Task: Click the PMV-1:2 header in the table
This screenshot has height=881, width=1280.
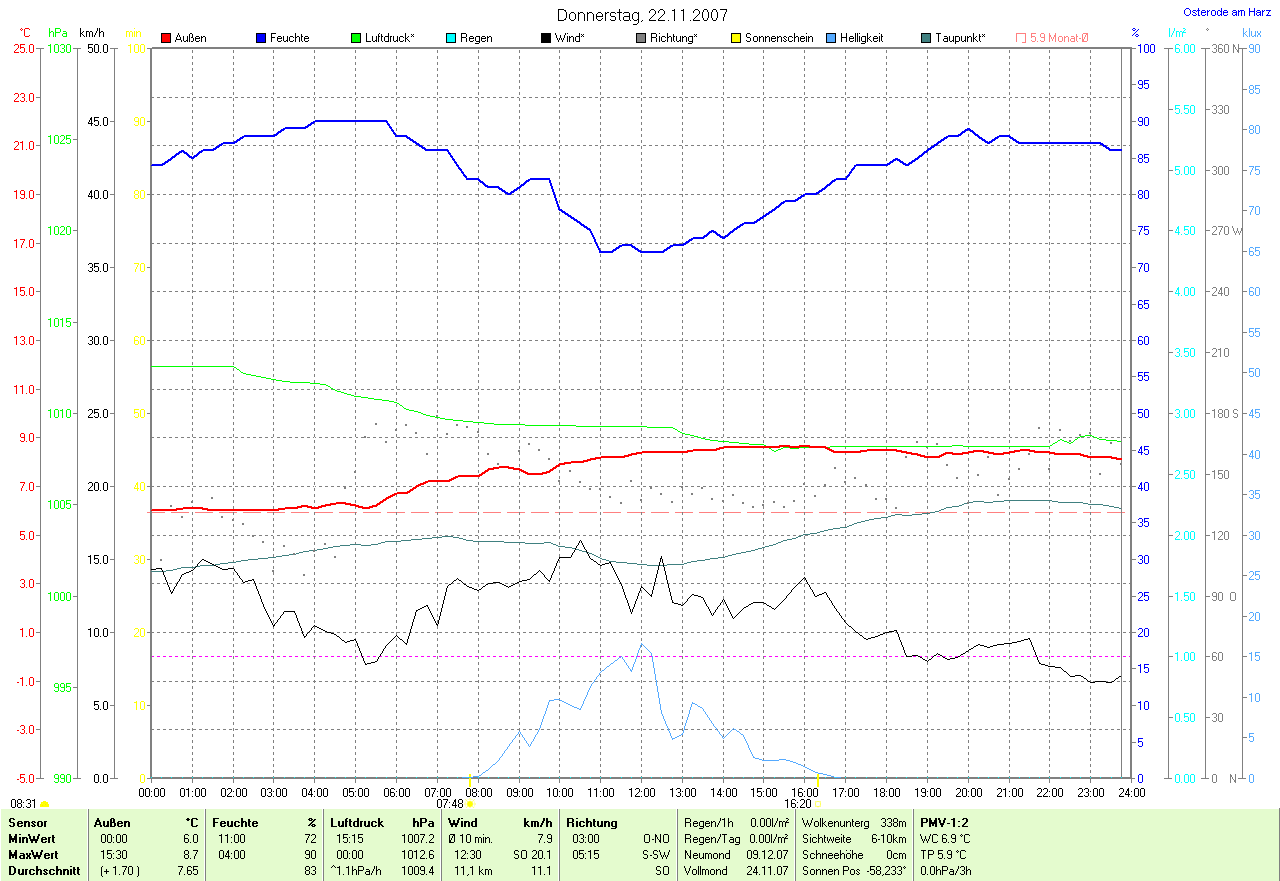Action: click(x=944, y=822)
